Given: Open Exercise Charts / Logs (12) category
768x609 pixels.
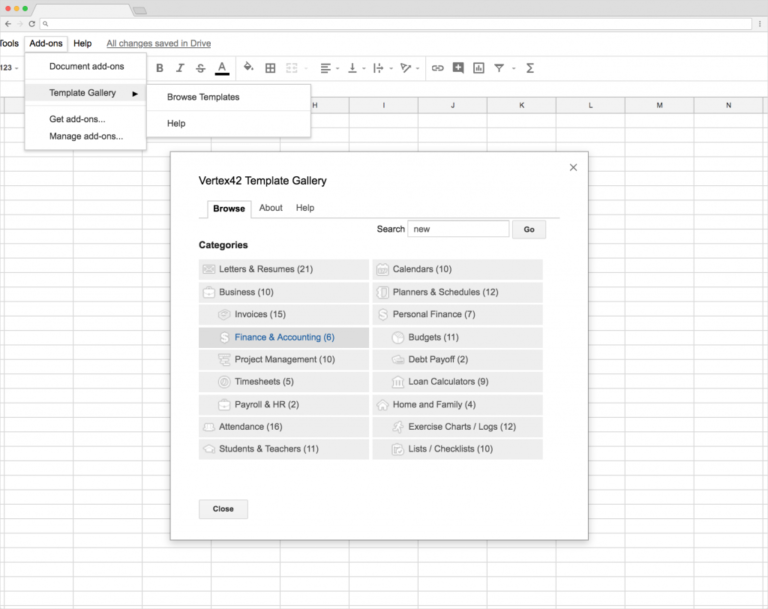Looking at the screenshot, I should pyautogui.click(x=457, y=427).
